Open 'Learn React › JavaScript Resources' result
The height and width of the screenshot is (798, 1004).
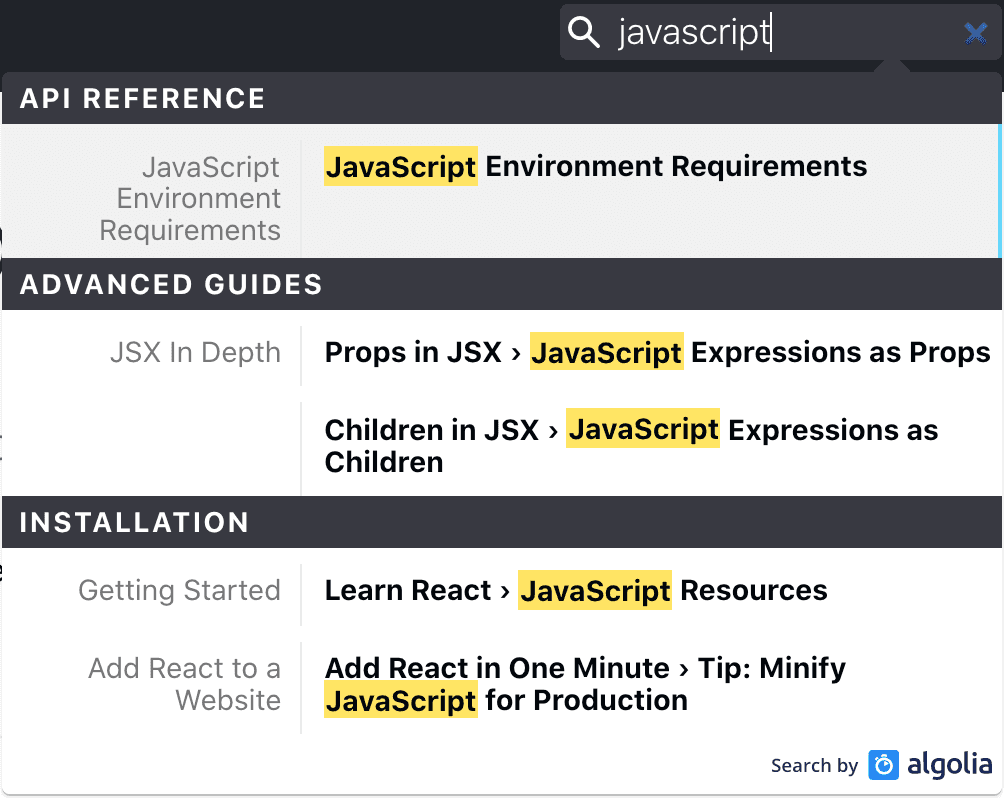click(x=576, y=590)
